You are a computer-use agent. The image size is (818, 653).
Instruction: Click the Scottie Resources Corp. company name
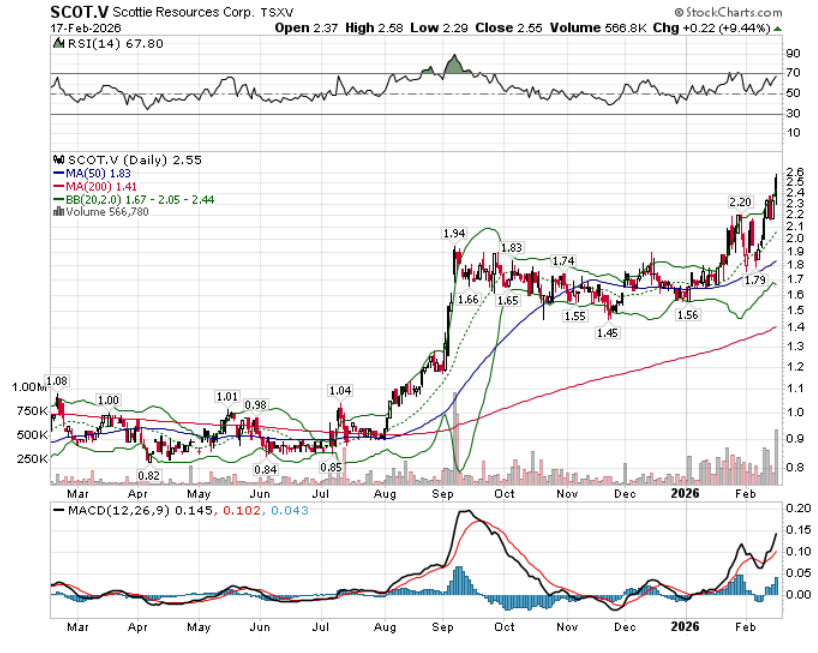[183, 11]
